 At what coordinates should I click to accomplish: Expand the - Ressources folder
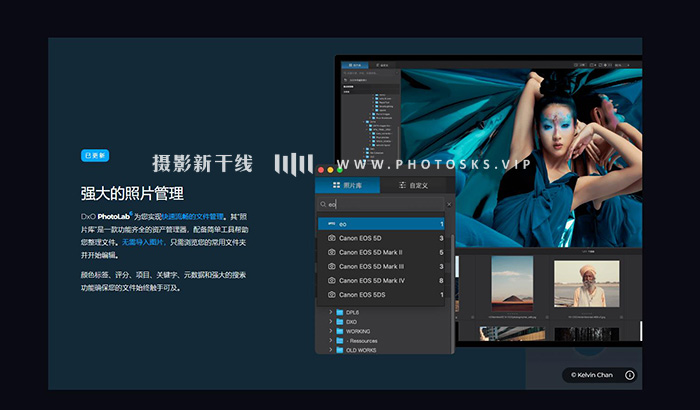330,340
